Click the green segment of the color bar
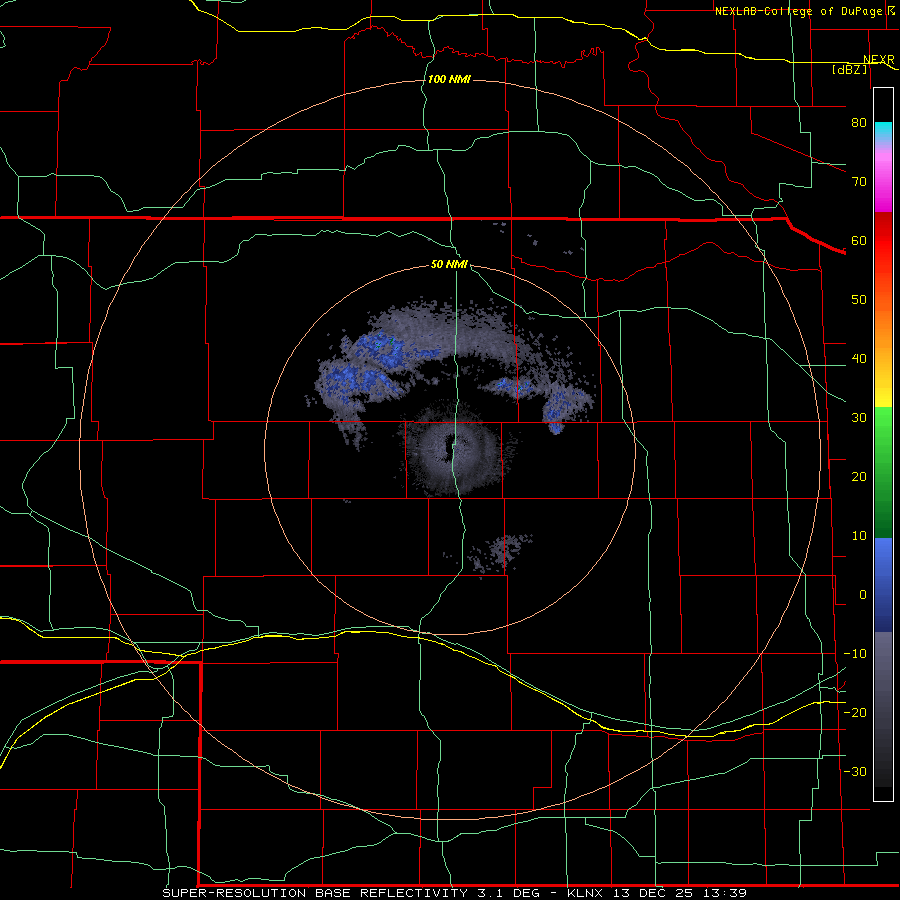Screen dimensions: 900x900 point(883,471)
